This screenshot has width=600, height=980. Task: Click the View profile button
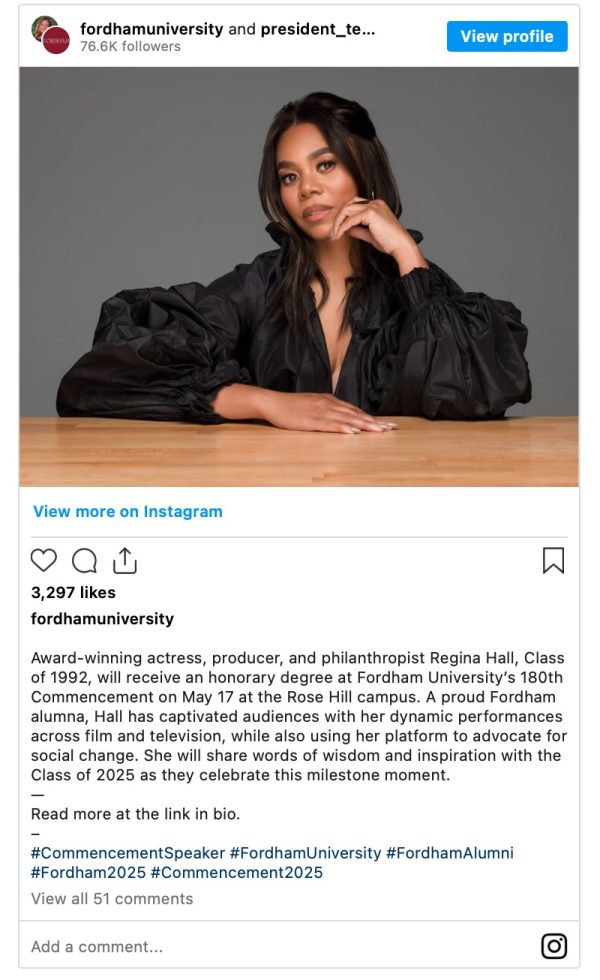tap(507, 36)
